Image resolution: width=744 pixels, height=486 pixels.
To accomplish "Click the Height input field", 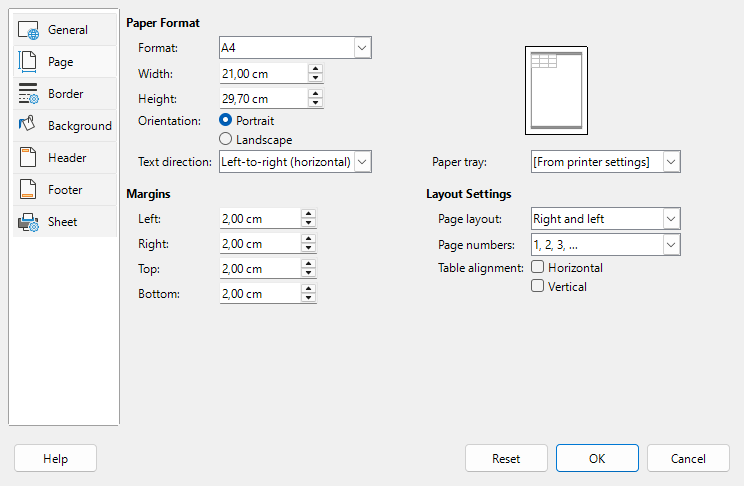I will tap(264, 99).
